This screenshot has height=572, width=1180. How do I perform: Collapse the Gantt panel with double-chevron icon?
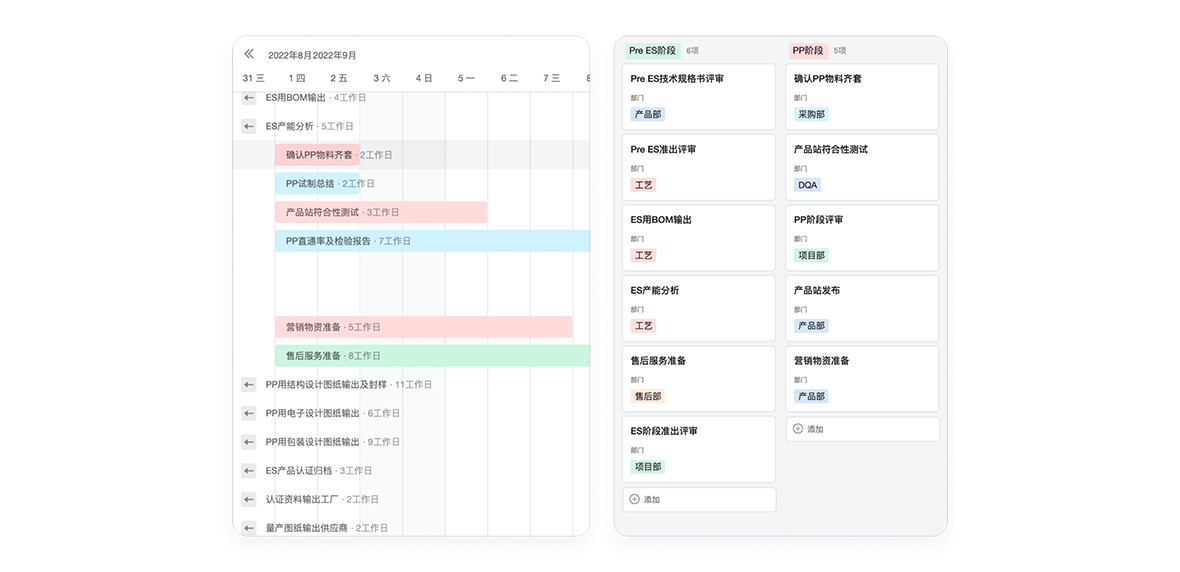coord(249,54)
